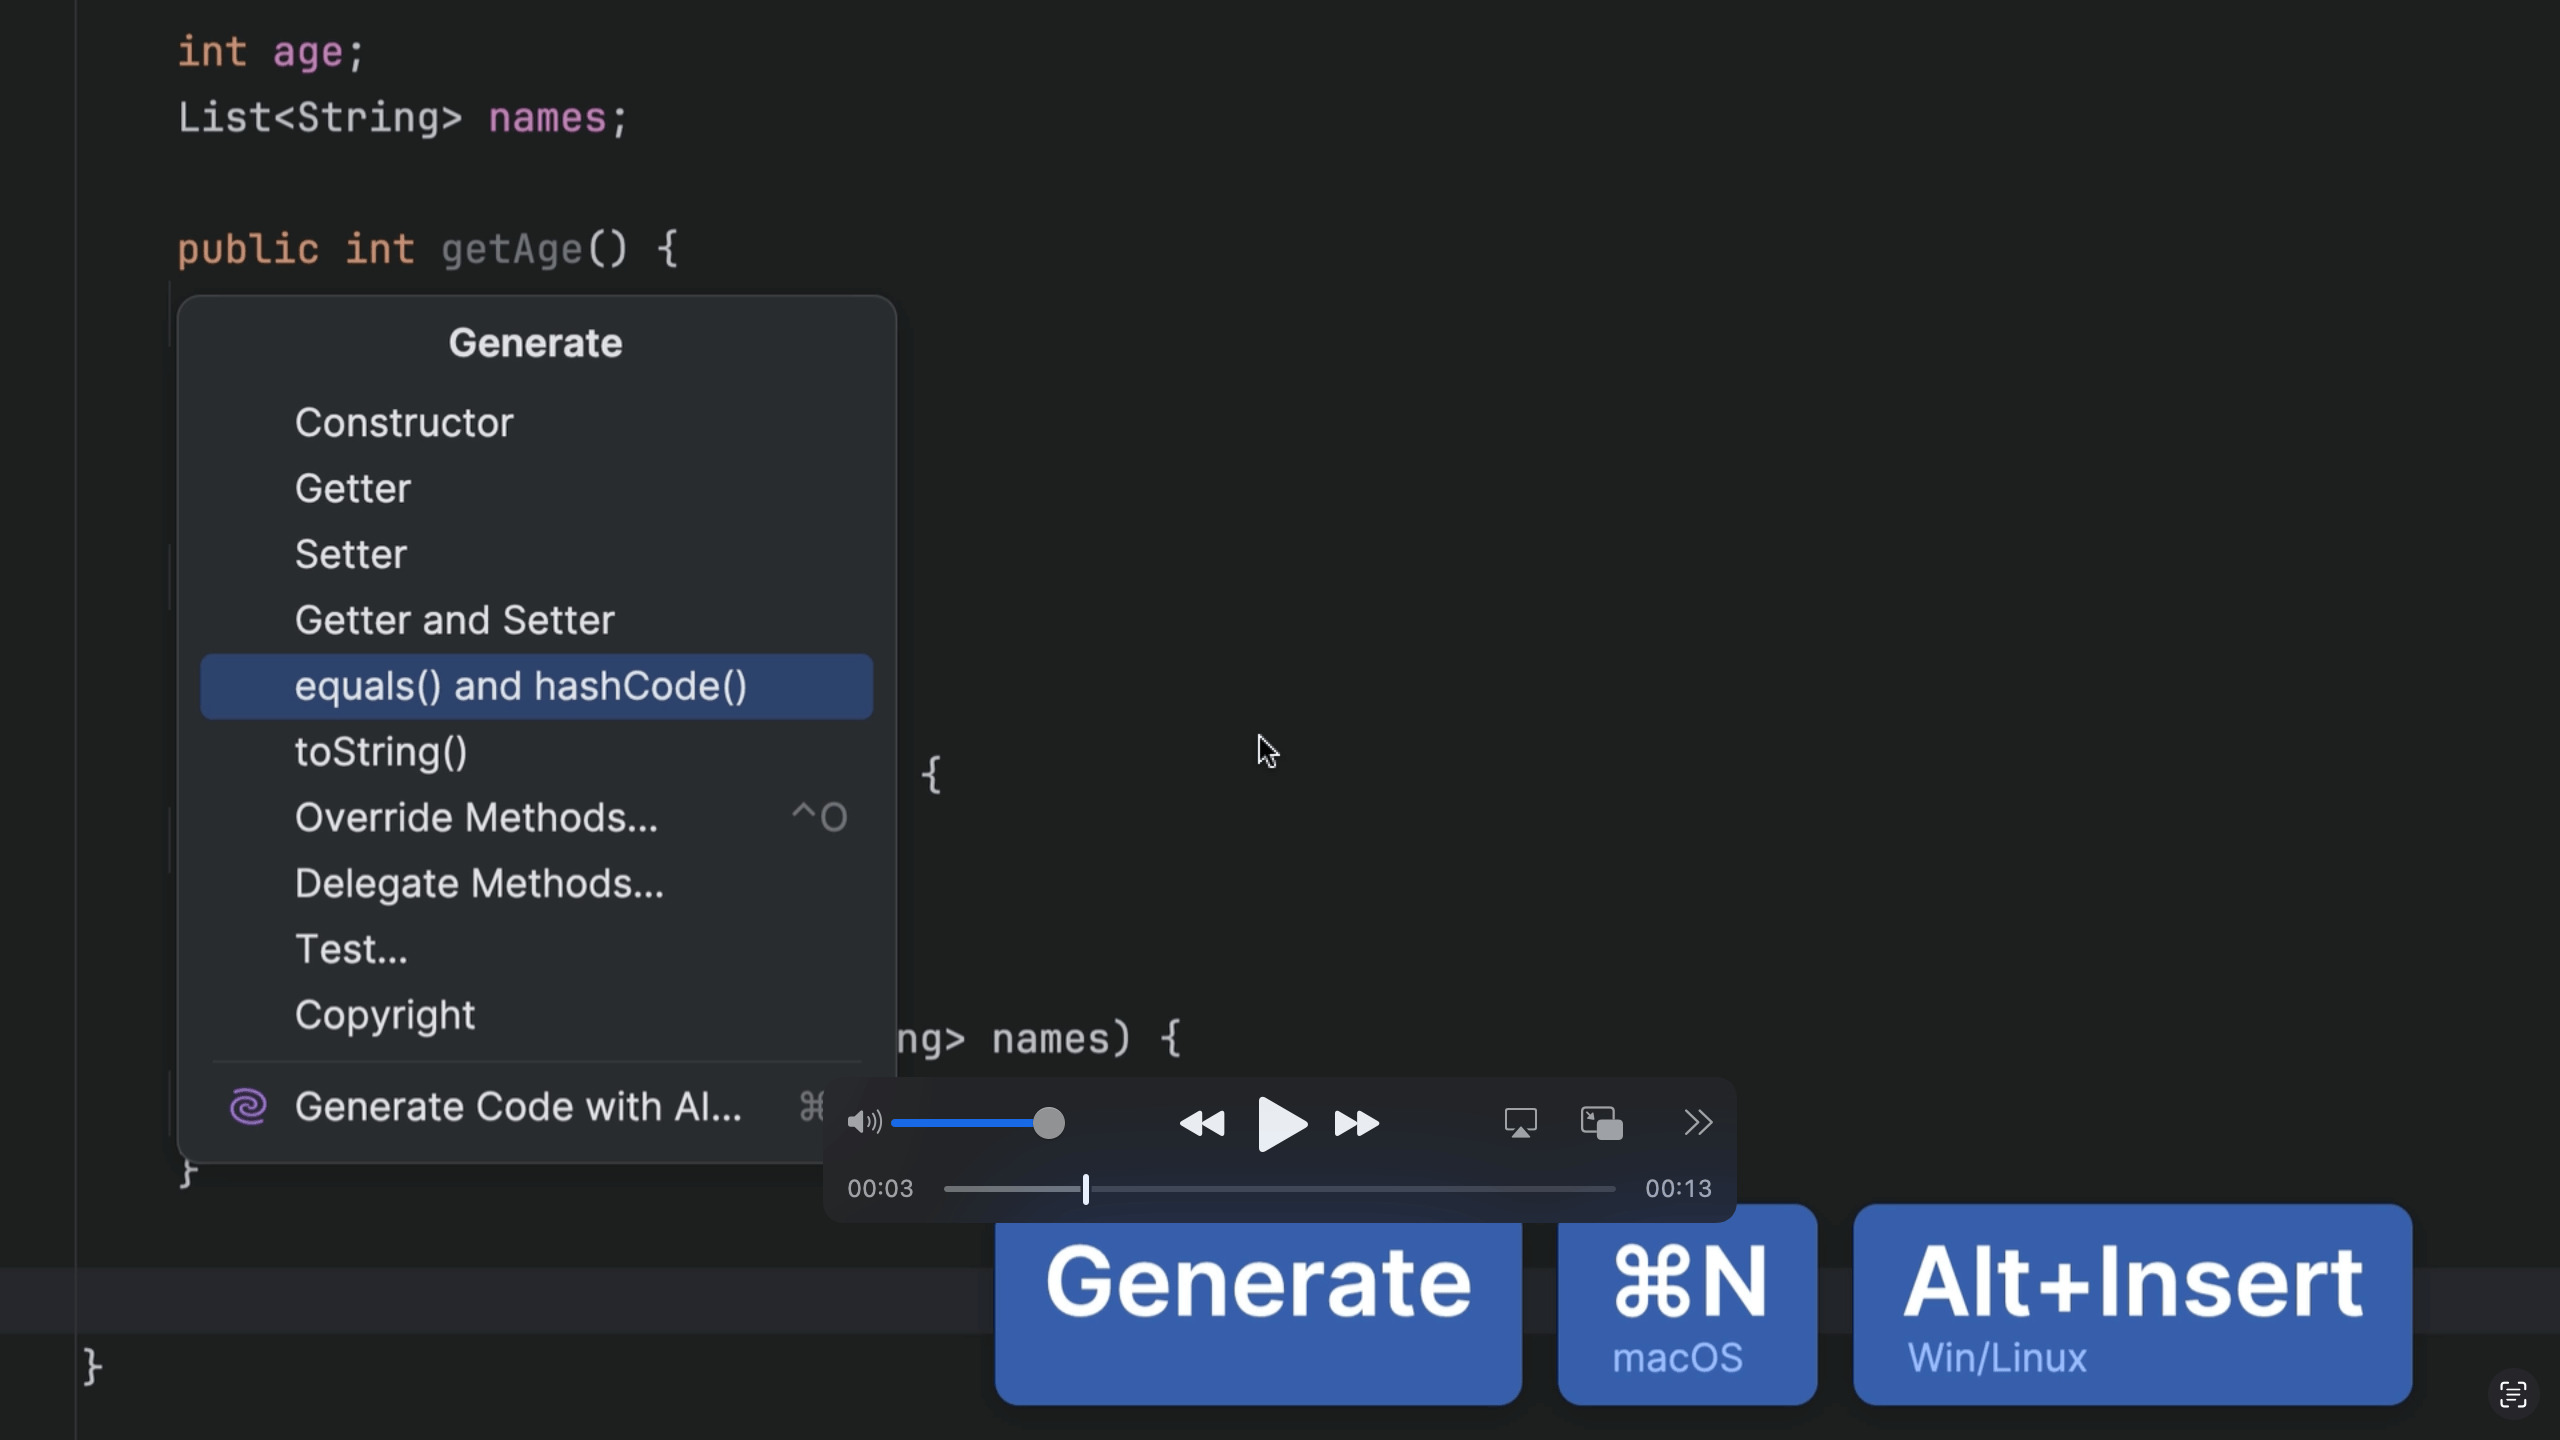Image resolution: width=2560 pixels, height=1440 pixels.
Task: Click Generate Code with AI...
Action: click(518, 1107)
